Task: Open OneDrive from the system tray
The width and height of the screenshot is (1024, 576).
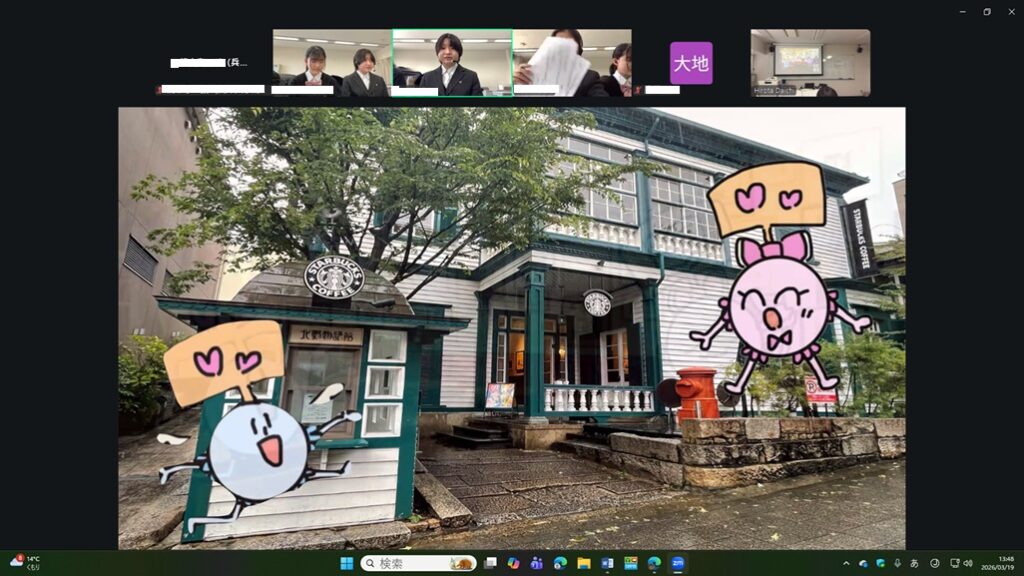Action: (x=863, y=563)
